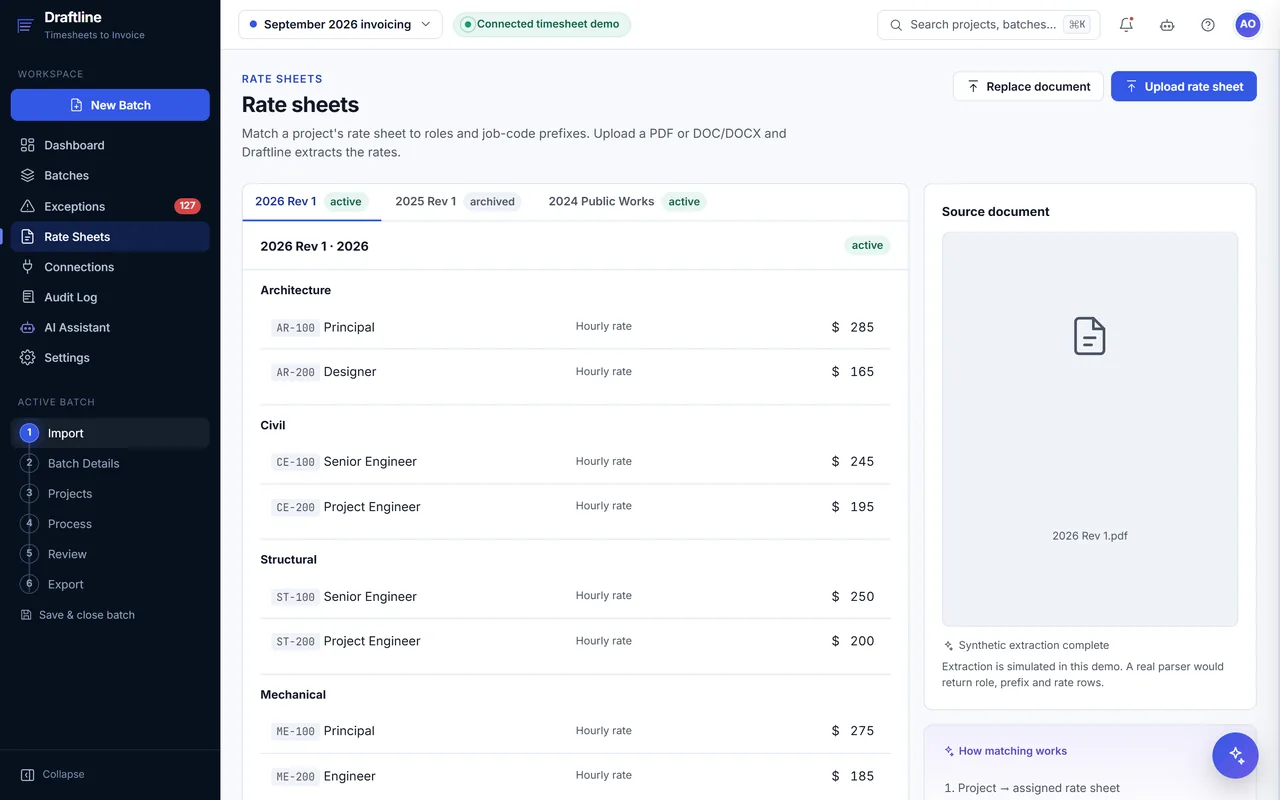Open the help question-mark icon
Viewport: 1280px width, 800px height.
pos(1208,25)
